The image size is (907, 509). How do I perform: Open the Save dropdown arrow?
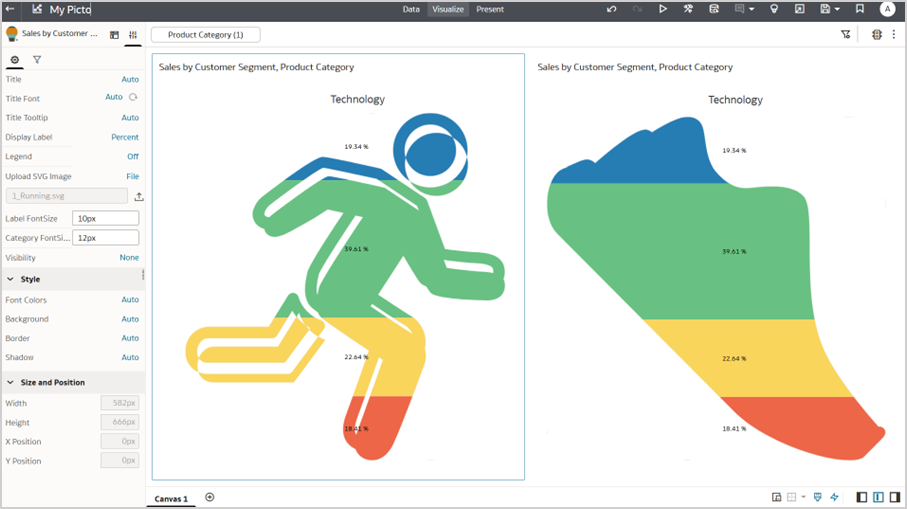click(837, 9)
